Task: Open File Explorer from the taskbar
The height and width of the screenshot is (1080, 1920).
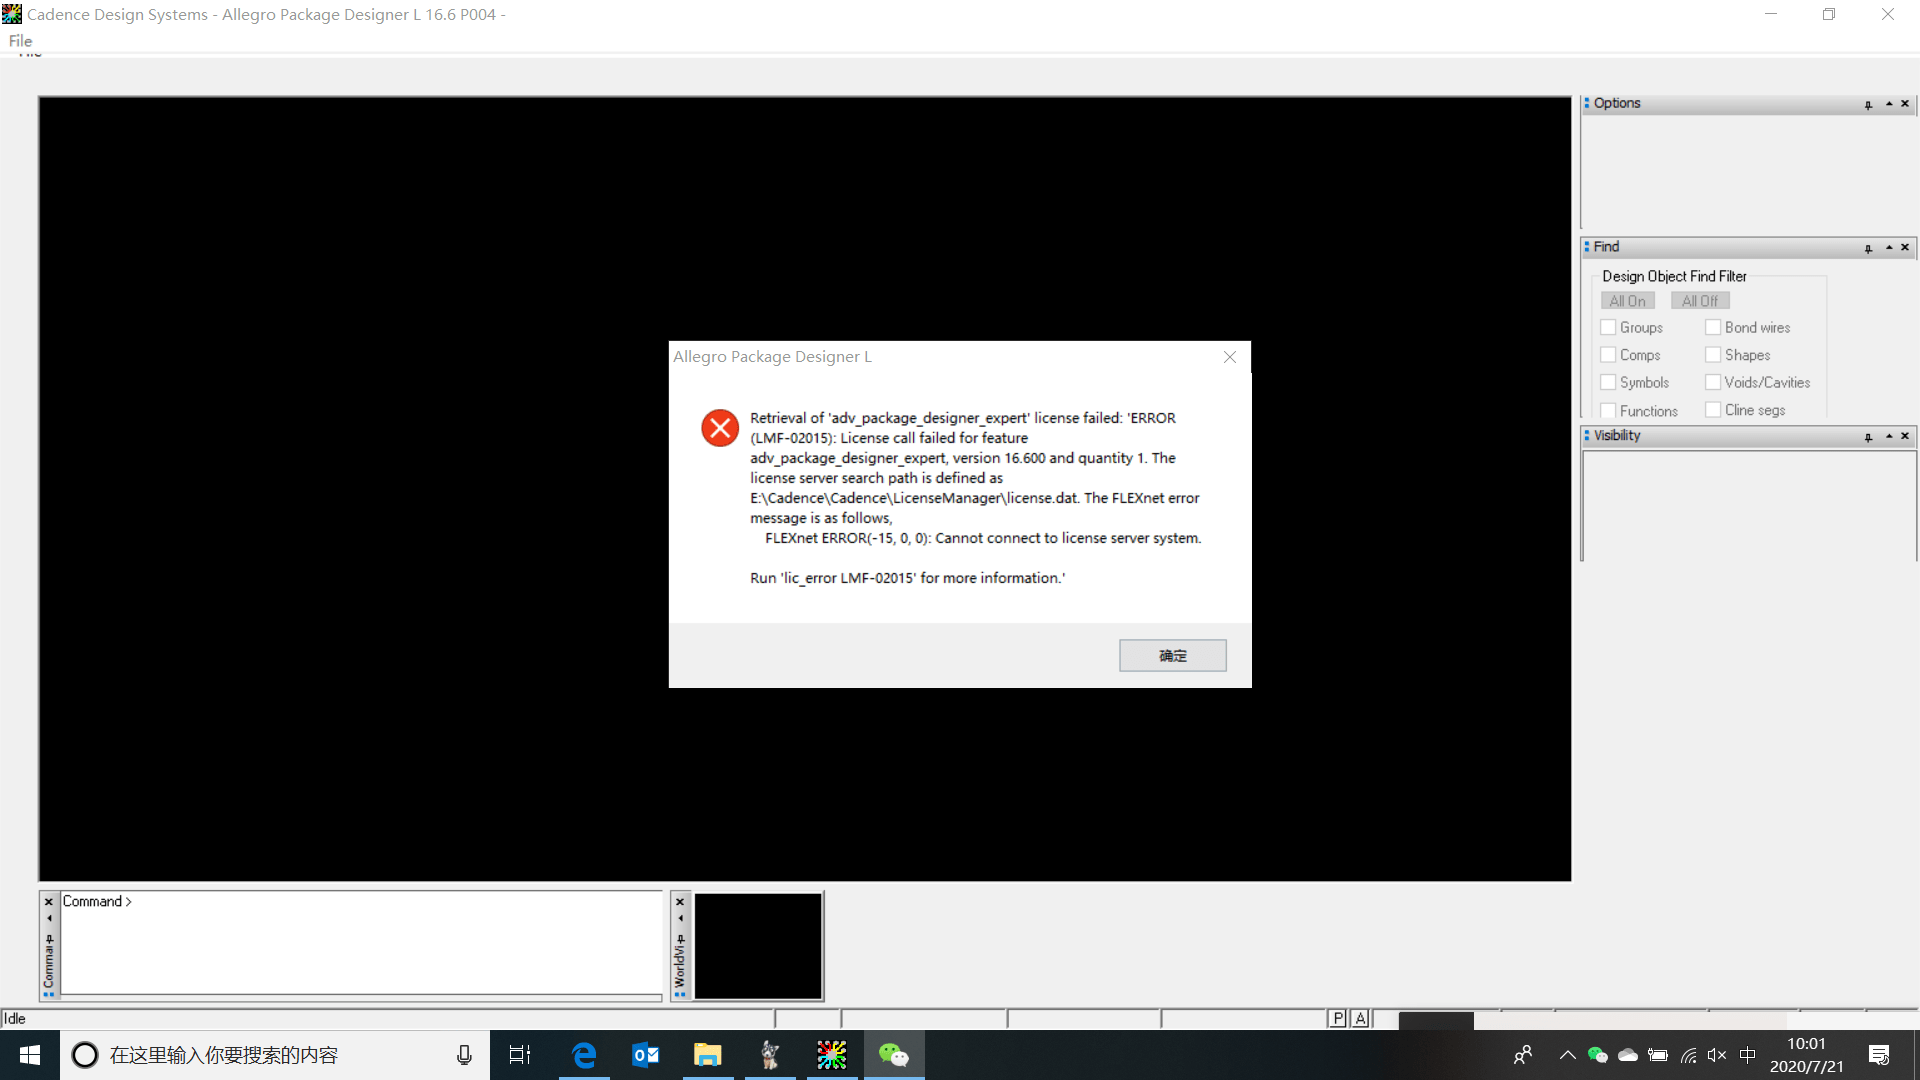Action: point(708,1055)
